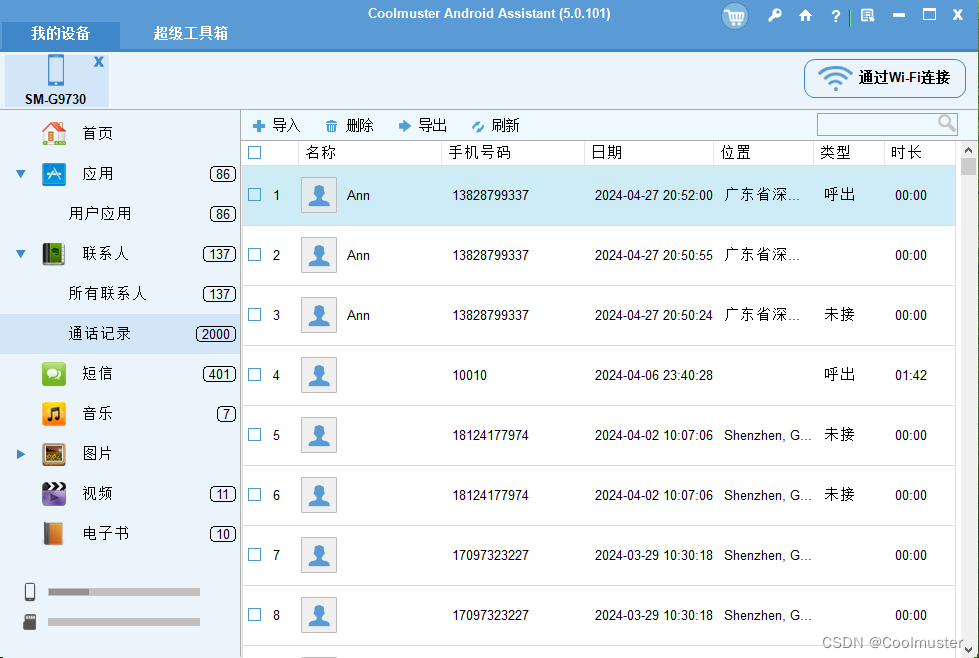Click the avatar of call record 7

(319, 554)
